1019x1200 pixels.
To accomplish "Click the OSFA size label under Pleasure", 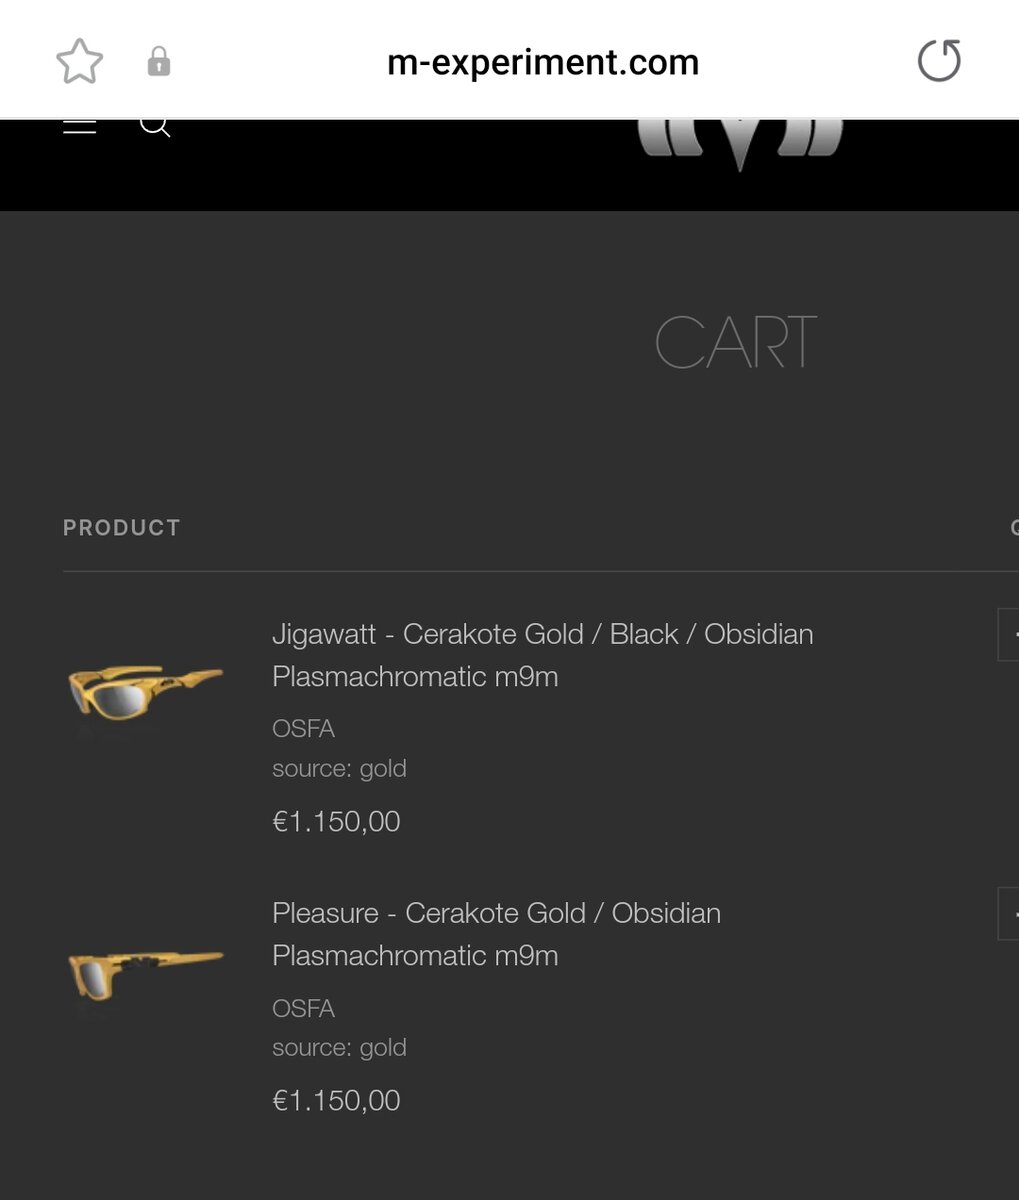I will tap(303, 1008).
